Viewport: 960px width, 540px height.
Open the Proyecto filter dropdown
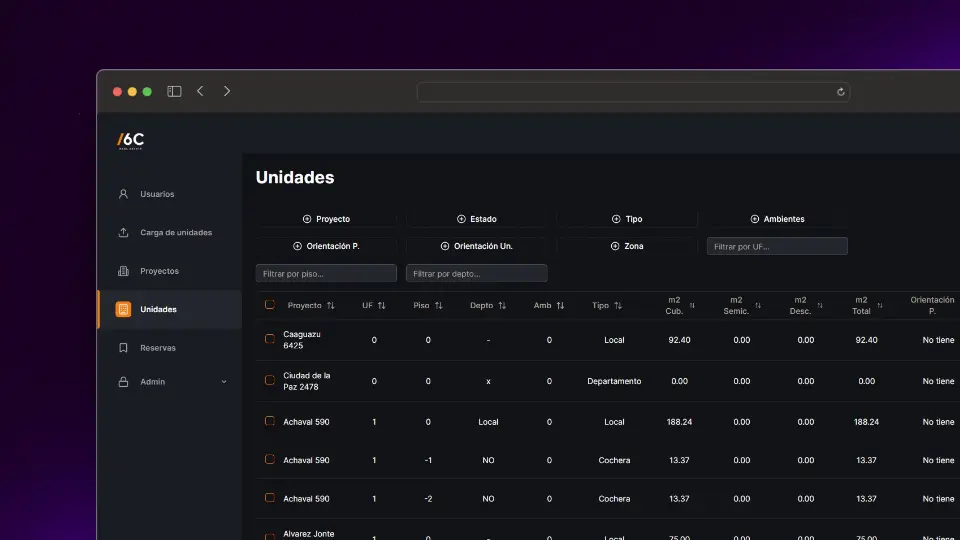[326, 219]
